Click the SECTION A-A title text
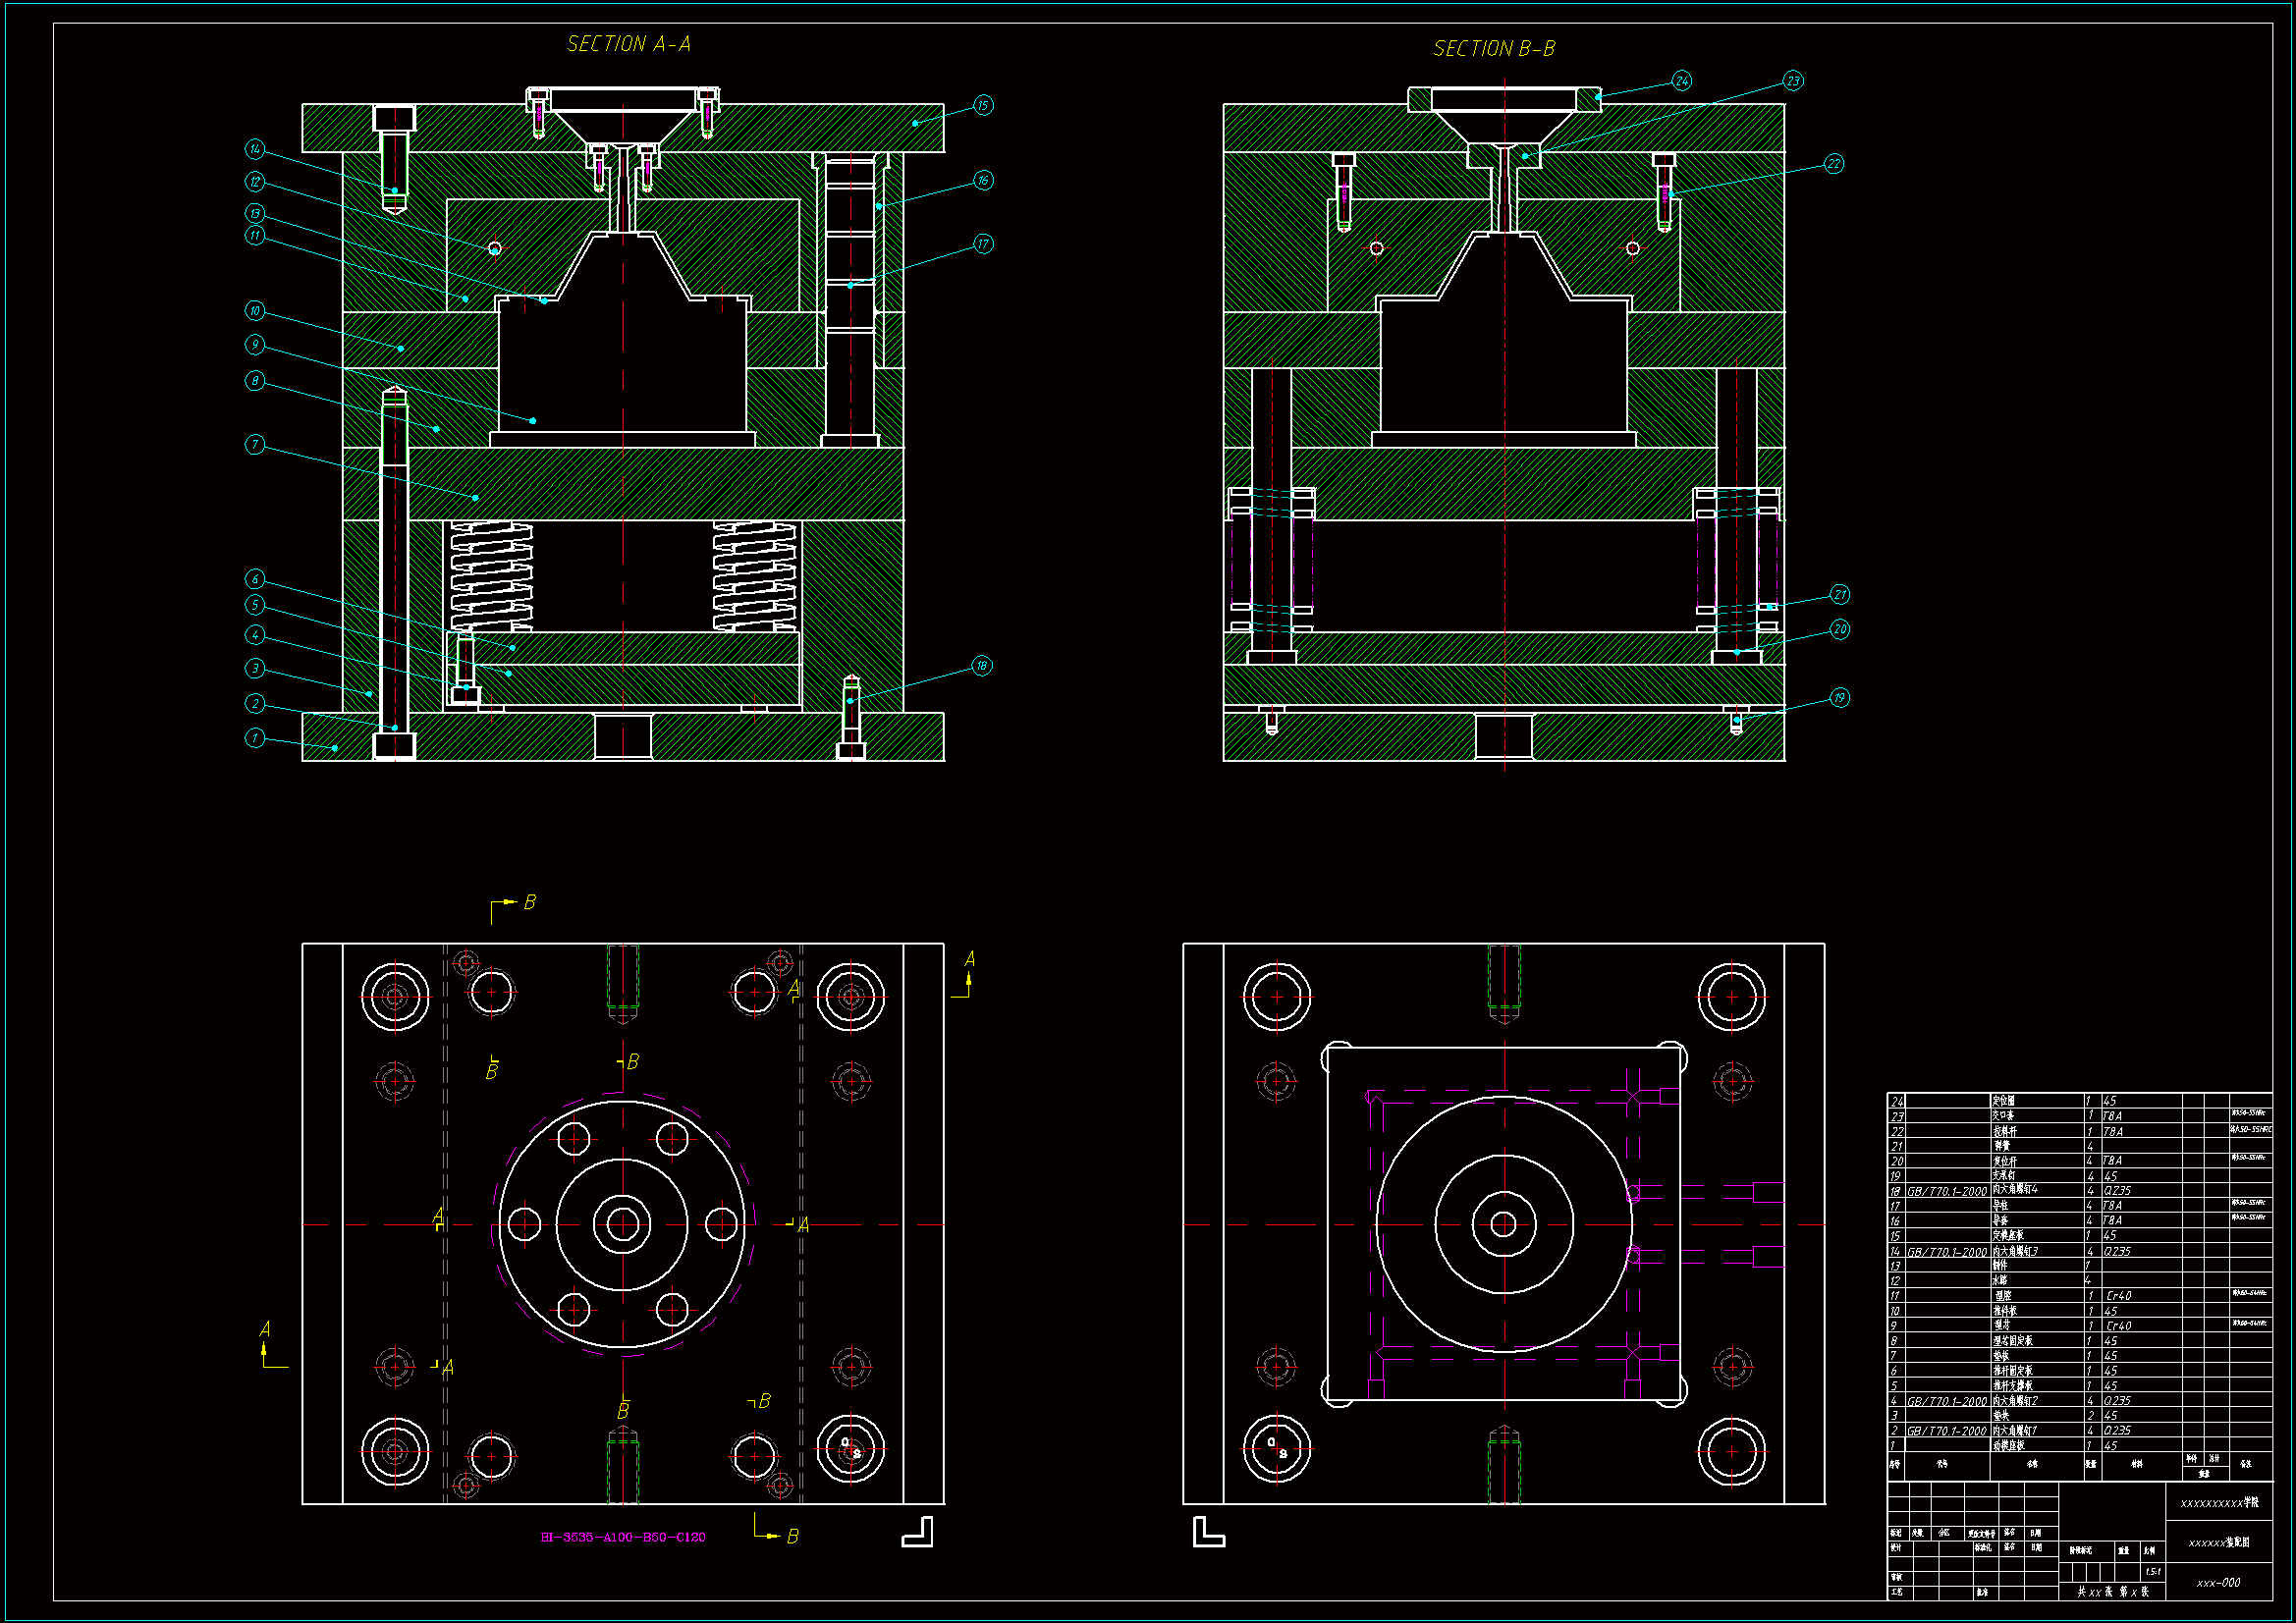The height and width of the screenshot is (1623, 2296). click(x=628, y=44)
